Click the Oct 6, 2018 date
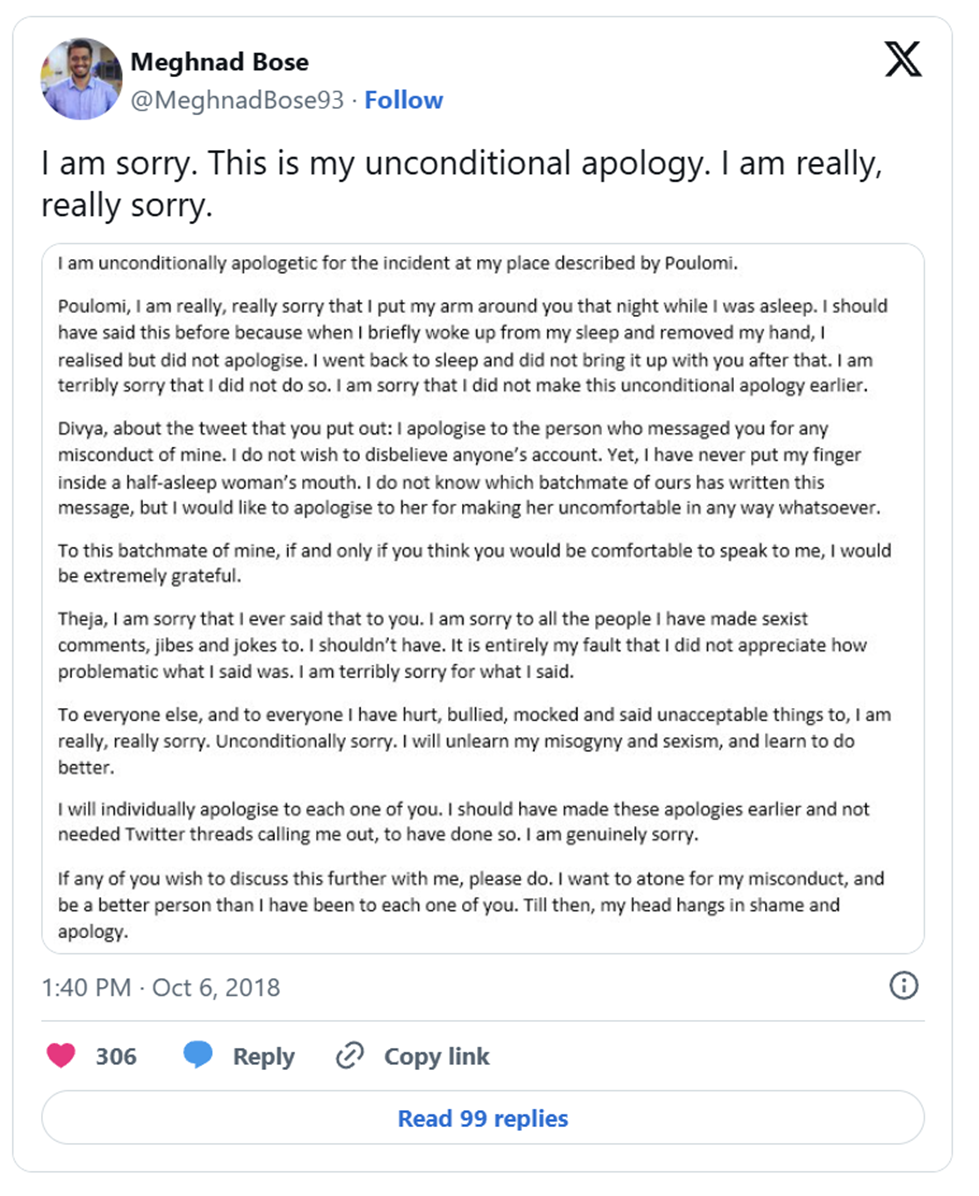The width and height of the screenshot is (979, 1196). (215, 988)
